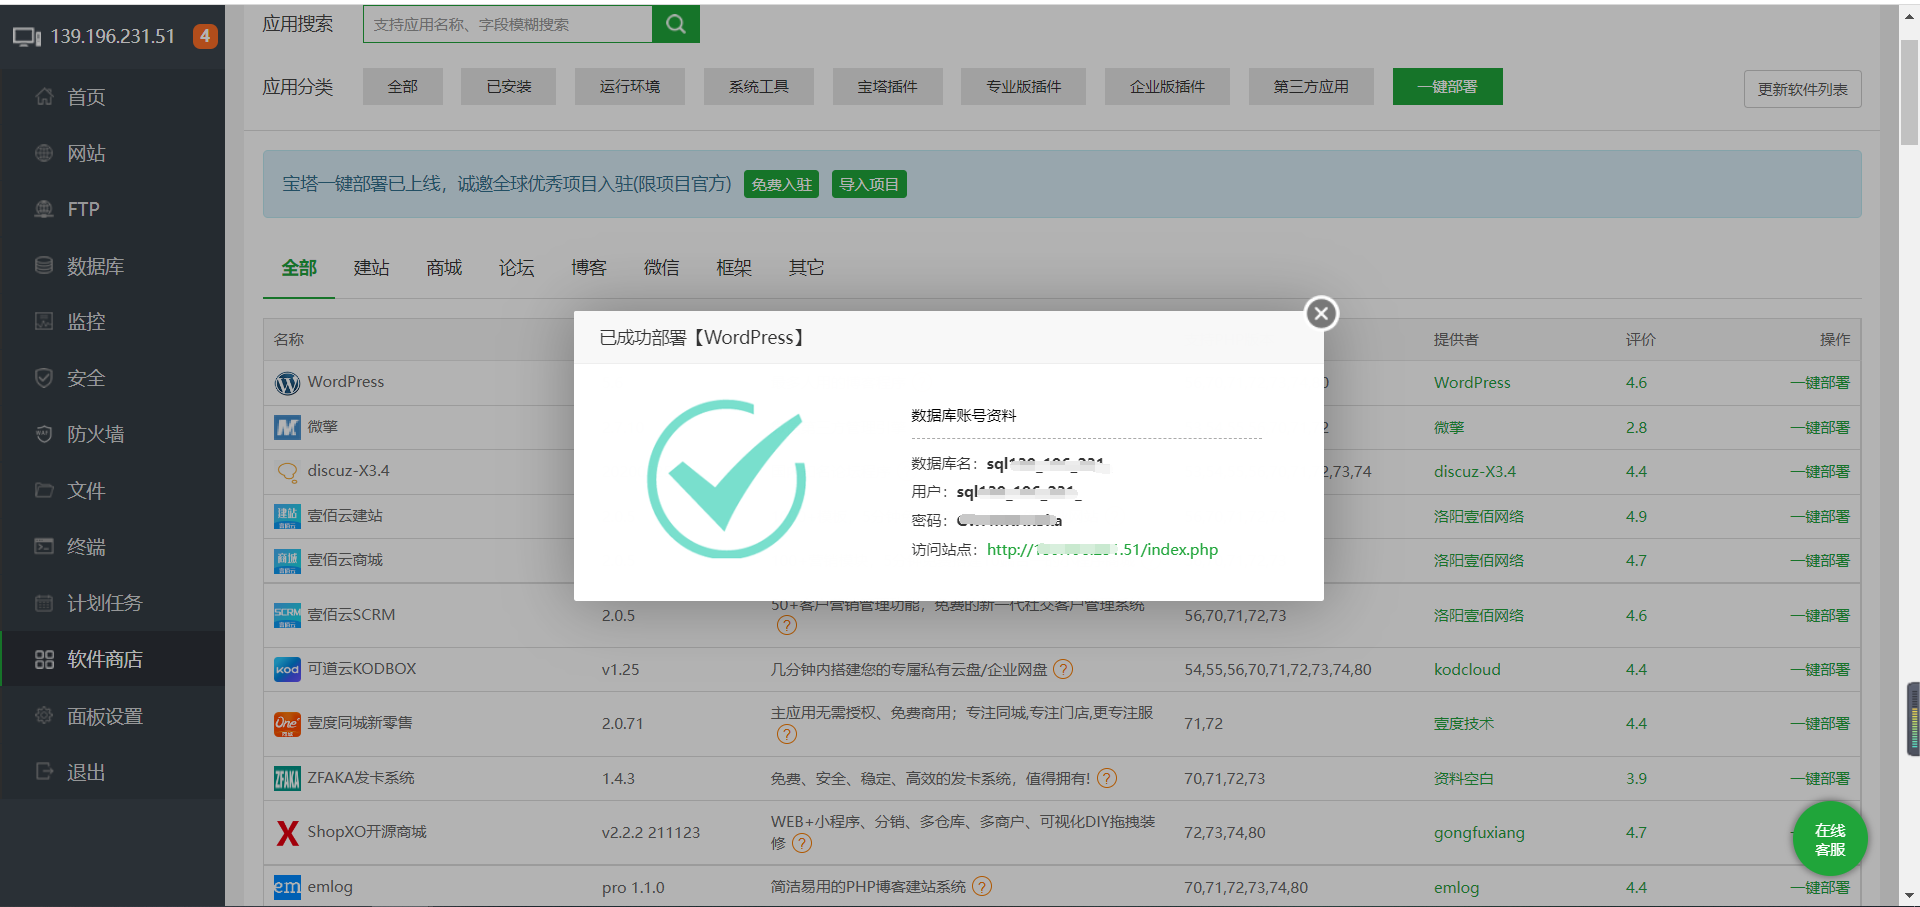
Task: Click the 面板设置 gear icon
Action: (x=44, y=715)
